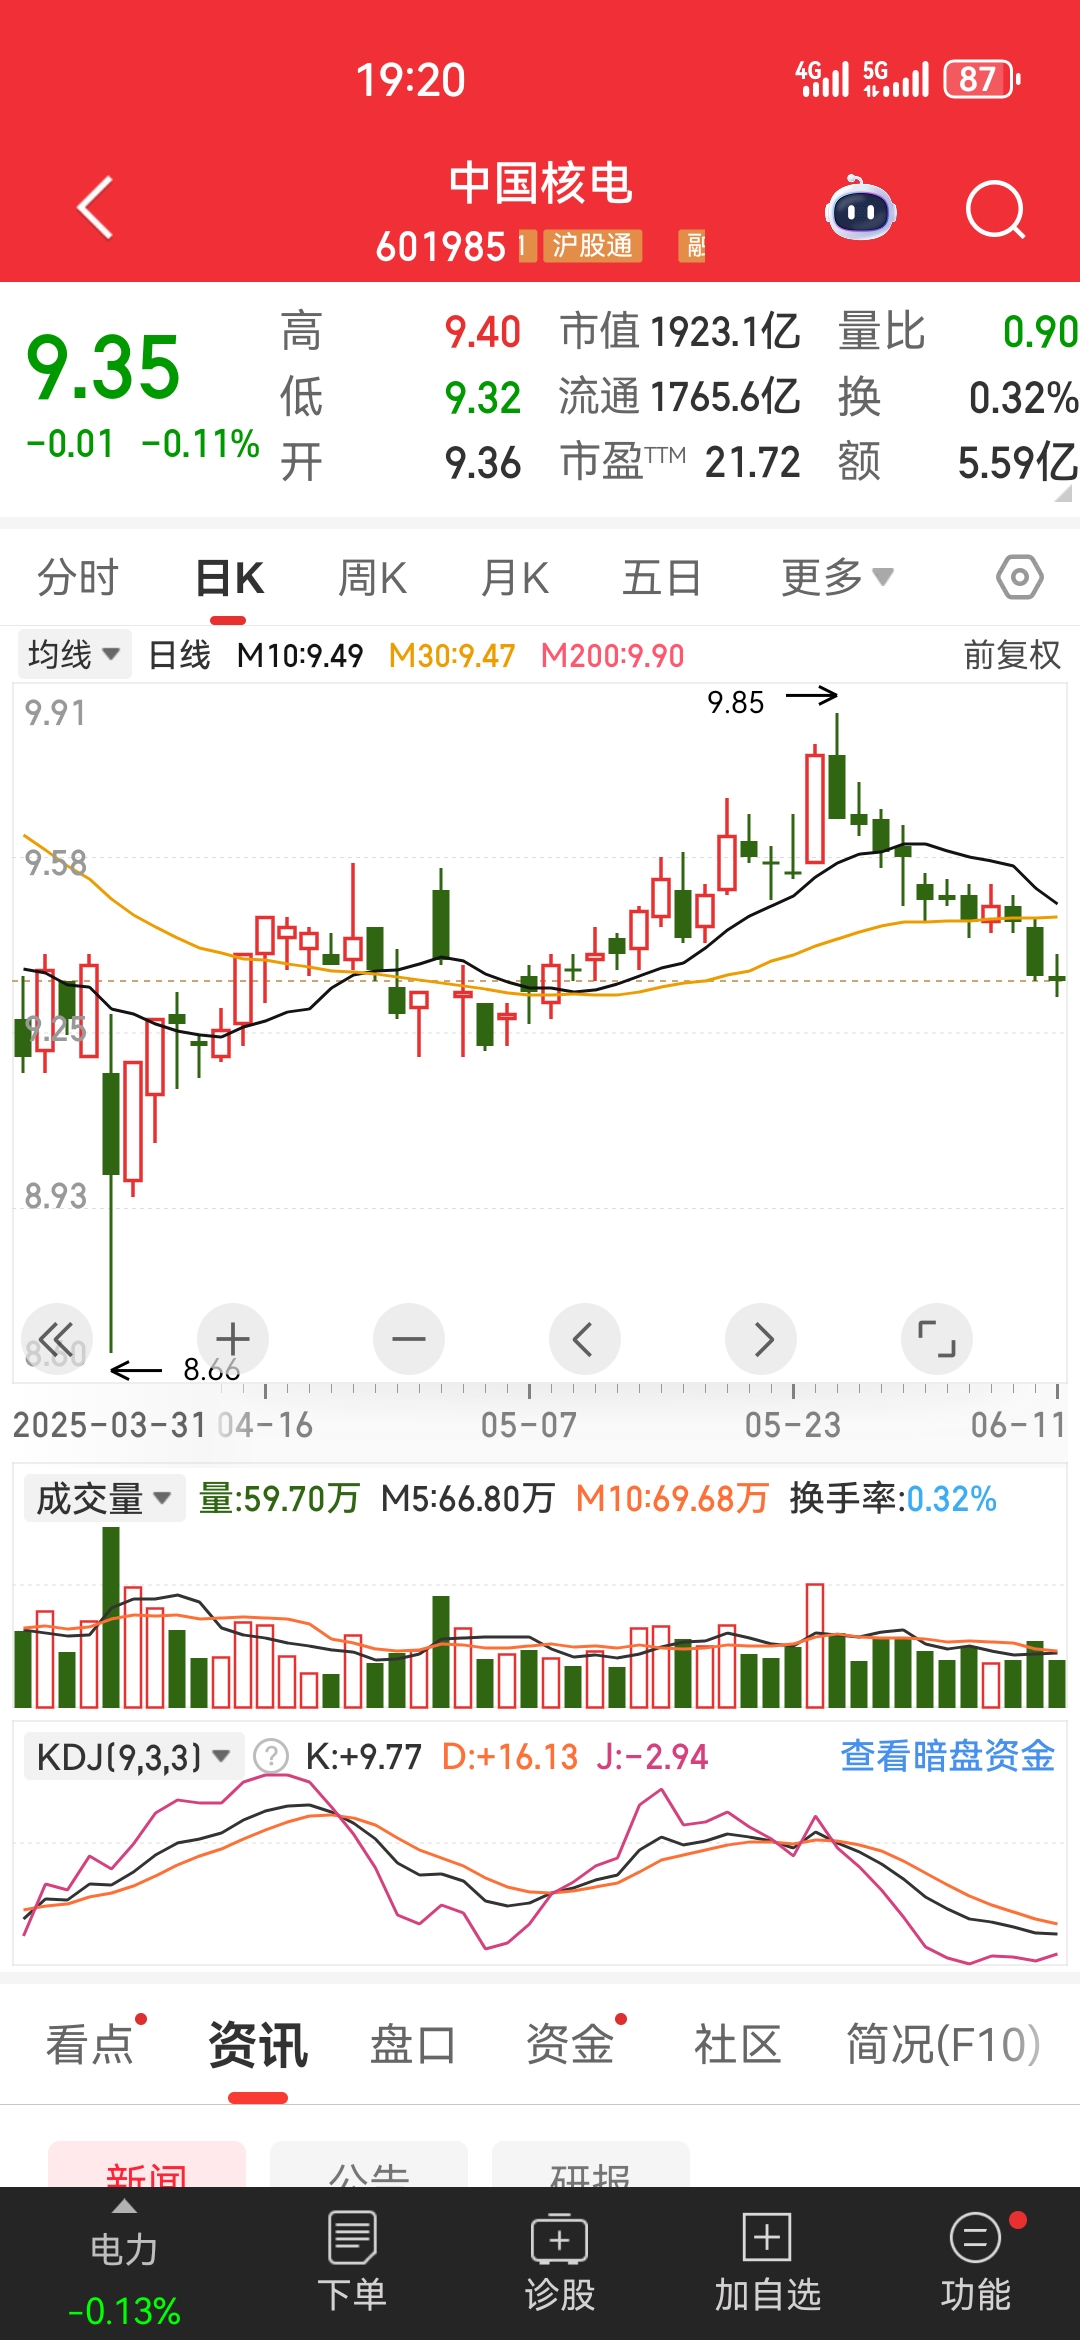Tap the 融 margin badge
1080x2340 pixels.
coord(694,245)
